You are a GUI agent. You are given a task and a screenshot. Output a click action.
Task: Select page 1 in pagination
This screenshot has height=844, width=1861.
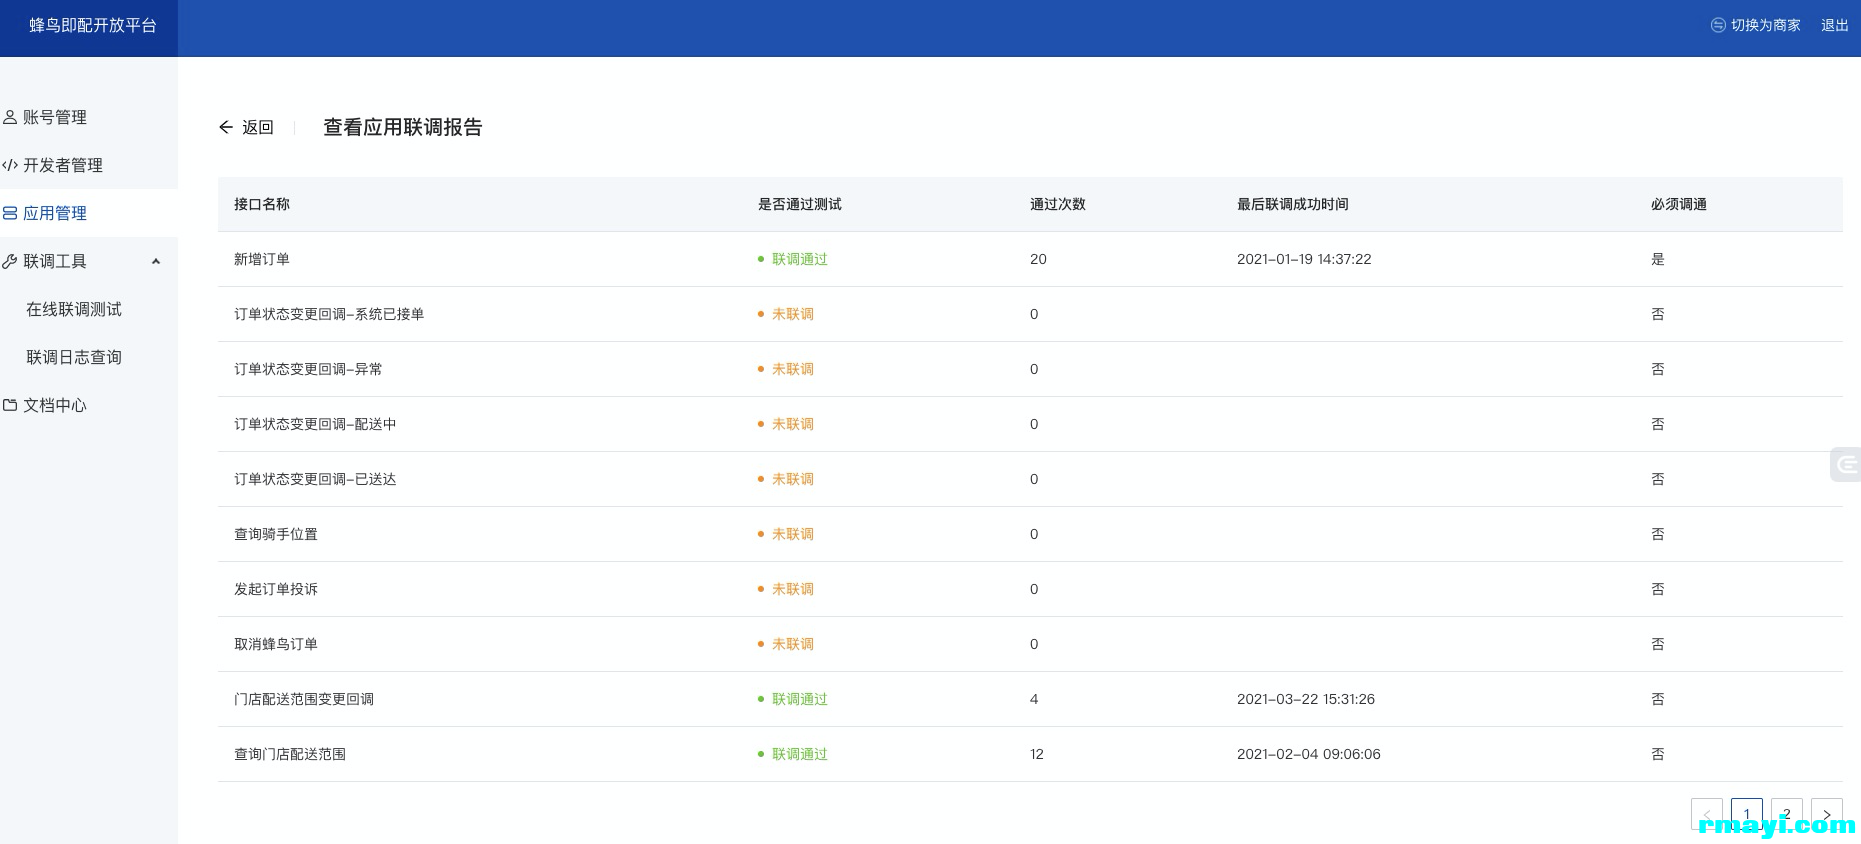(1746, 813)
